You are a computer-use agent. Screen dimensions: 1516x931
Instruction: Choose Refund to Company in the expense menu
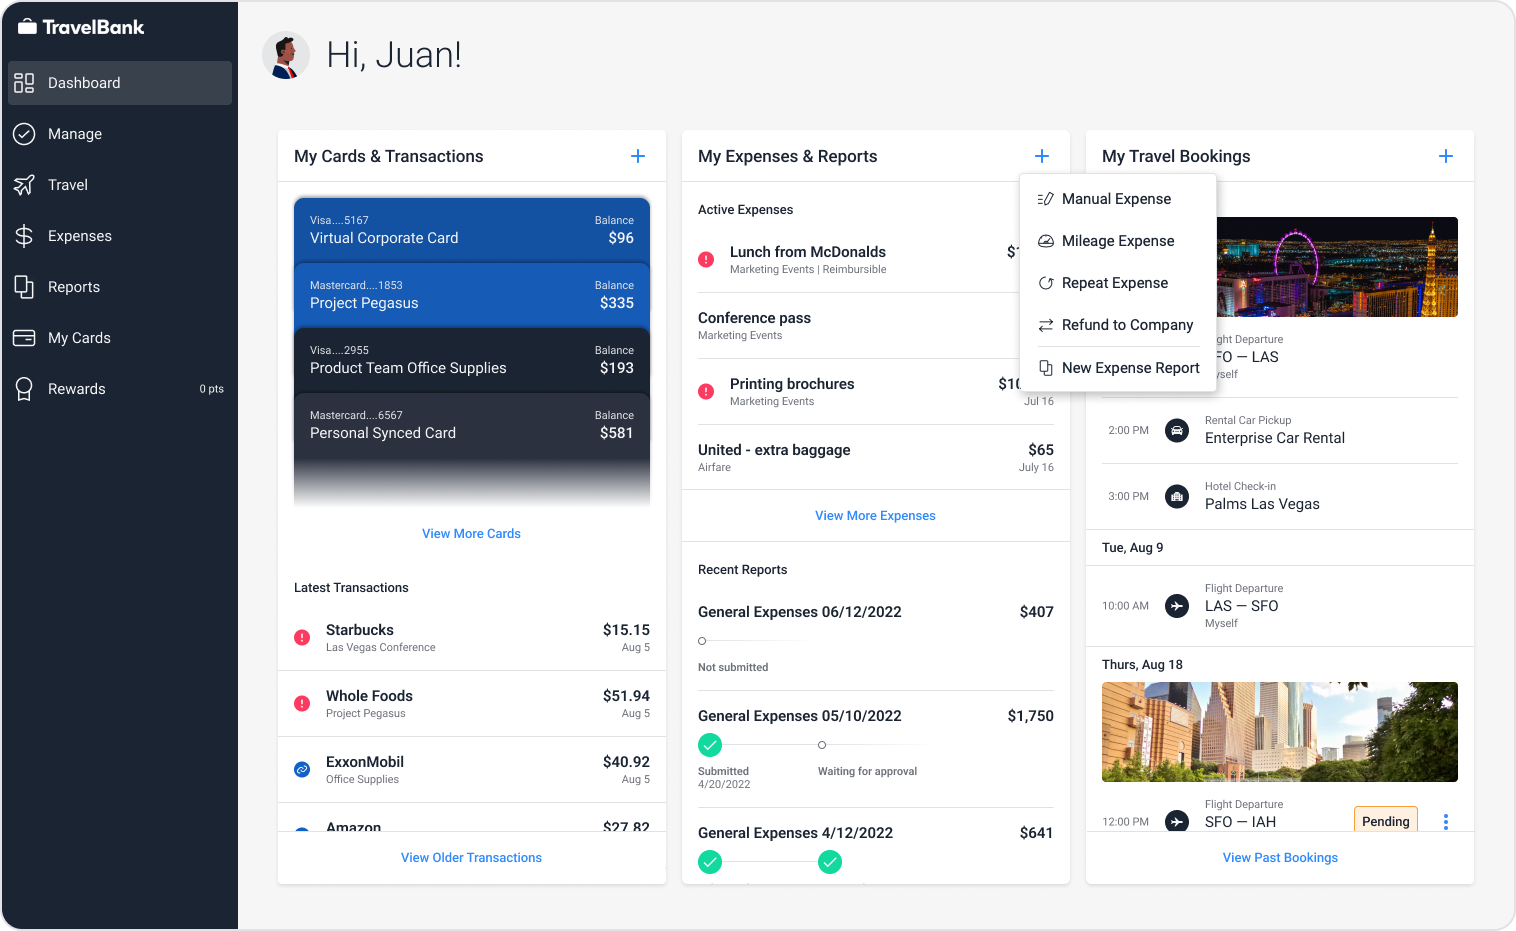click(1127, 325)
